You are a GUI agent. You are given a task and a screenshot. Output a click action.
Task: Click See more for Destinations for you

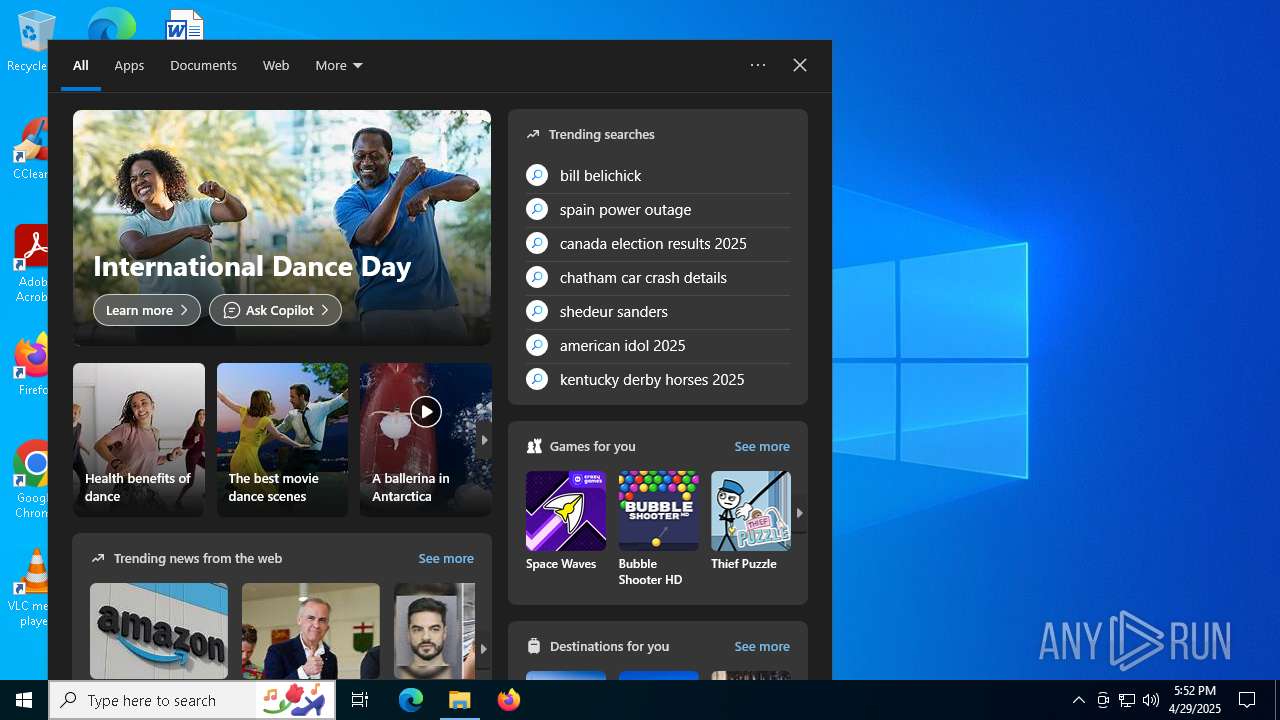coord(762,646)
